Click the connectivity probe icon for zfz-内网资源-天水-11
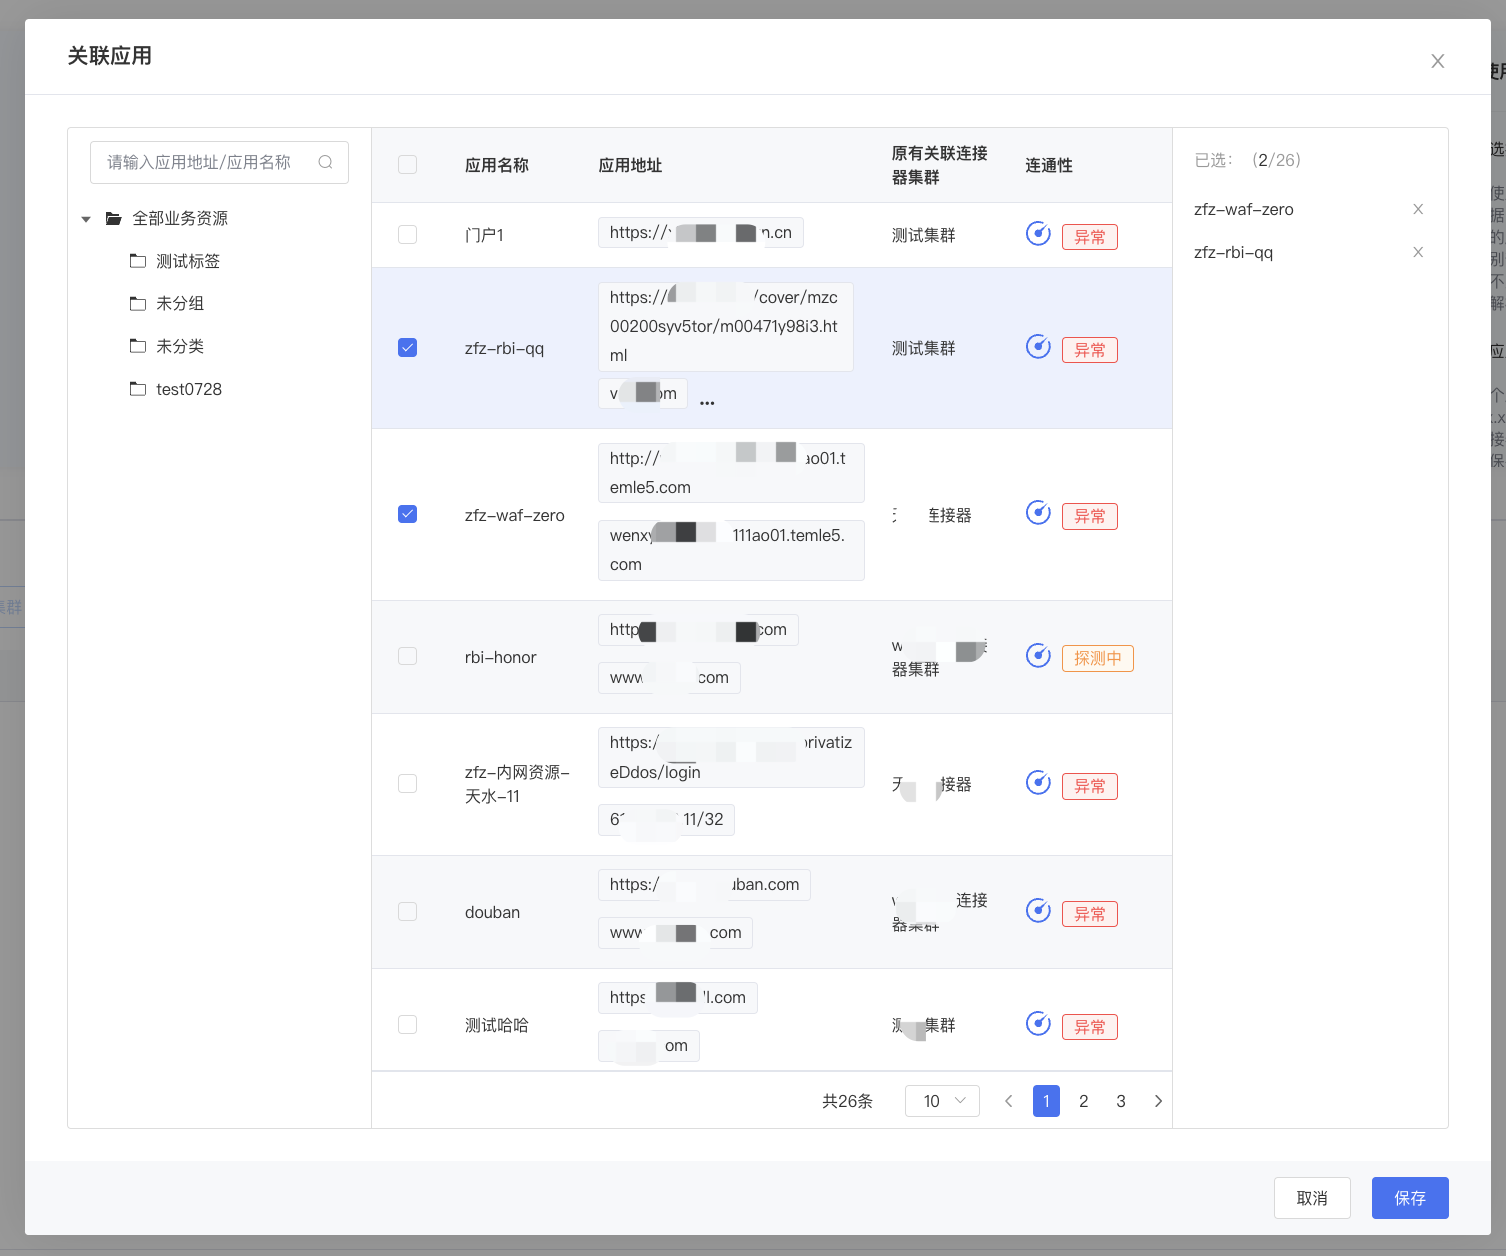Viewport: 1506px width, 1256px height. [x=1038, y=783]
